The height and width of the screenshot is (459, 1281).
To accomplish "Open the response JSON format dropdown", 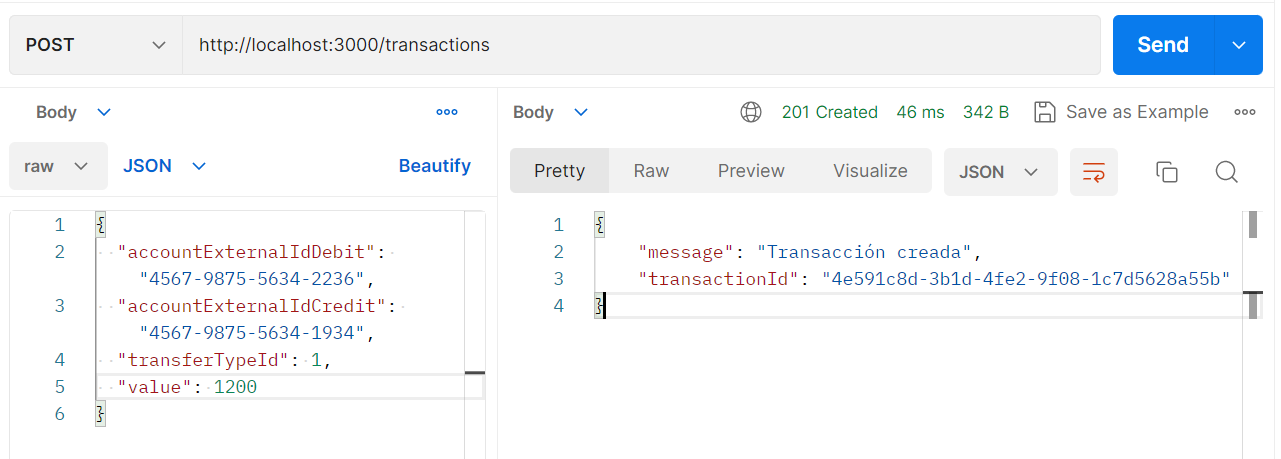I will click(1000, 172).
